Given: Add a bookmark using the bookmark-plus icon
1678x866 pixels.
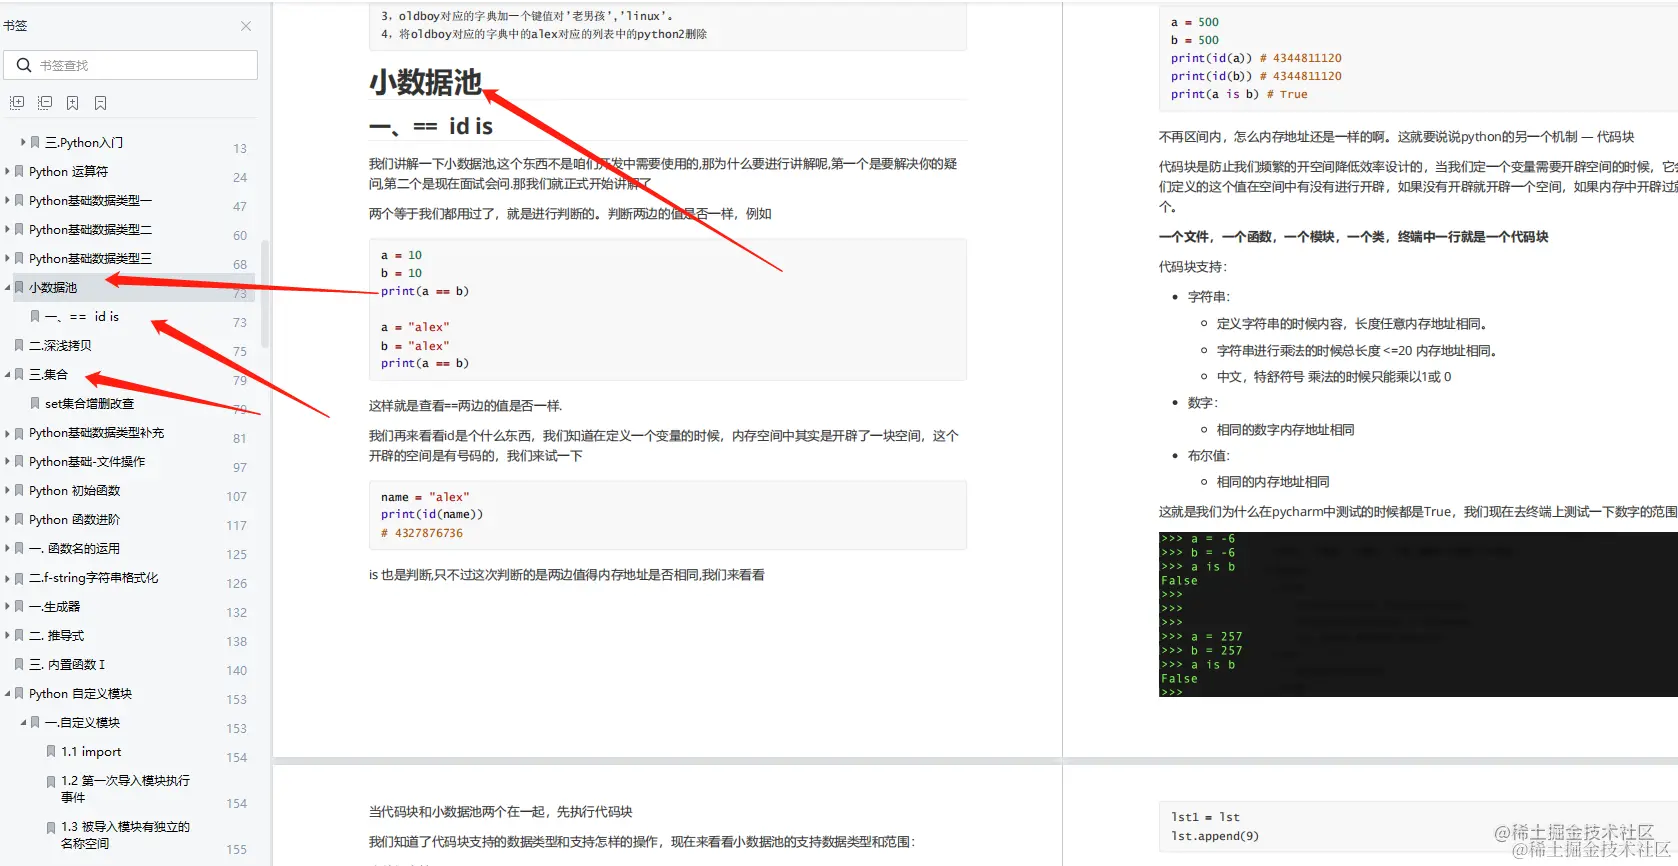Looking at the screenshot, I should pos(73,103).
